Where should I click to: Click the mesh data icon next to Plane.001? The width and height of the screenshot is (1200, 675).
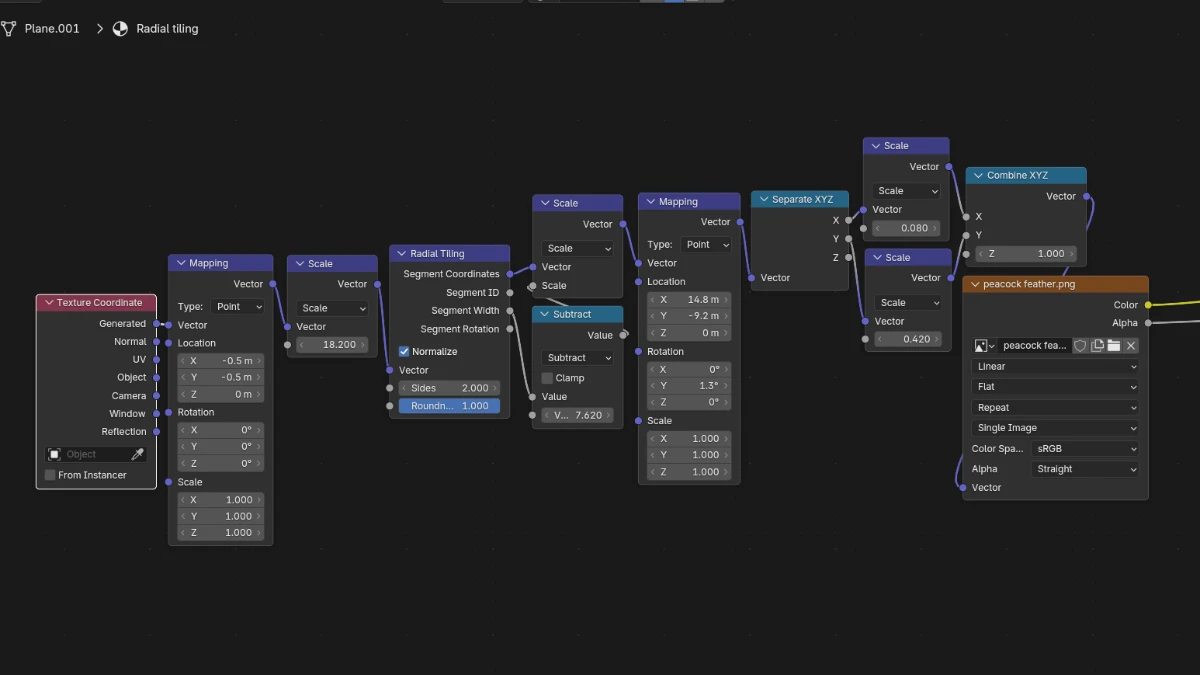10,28
